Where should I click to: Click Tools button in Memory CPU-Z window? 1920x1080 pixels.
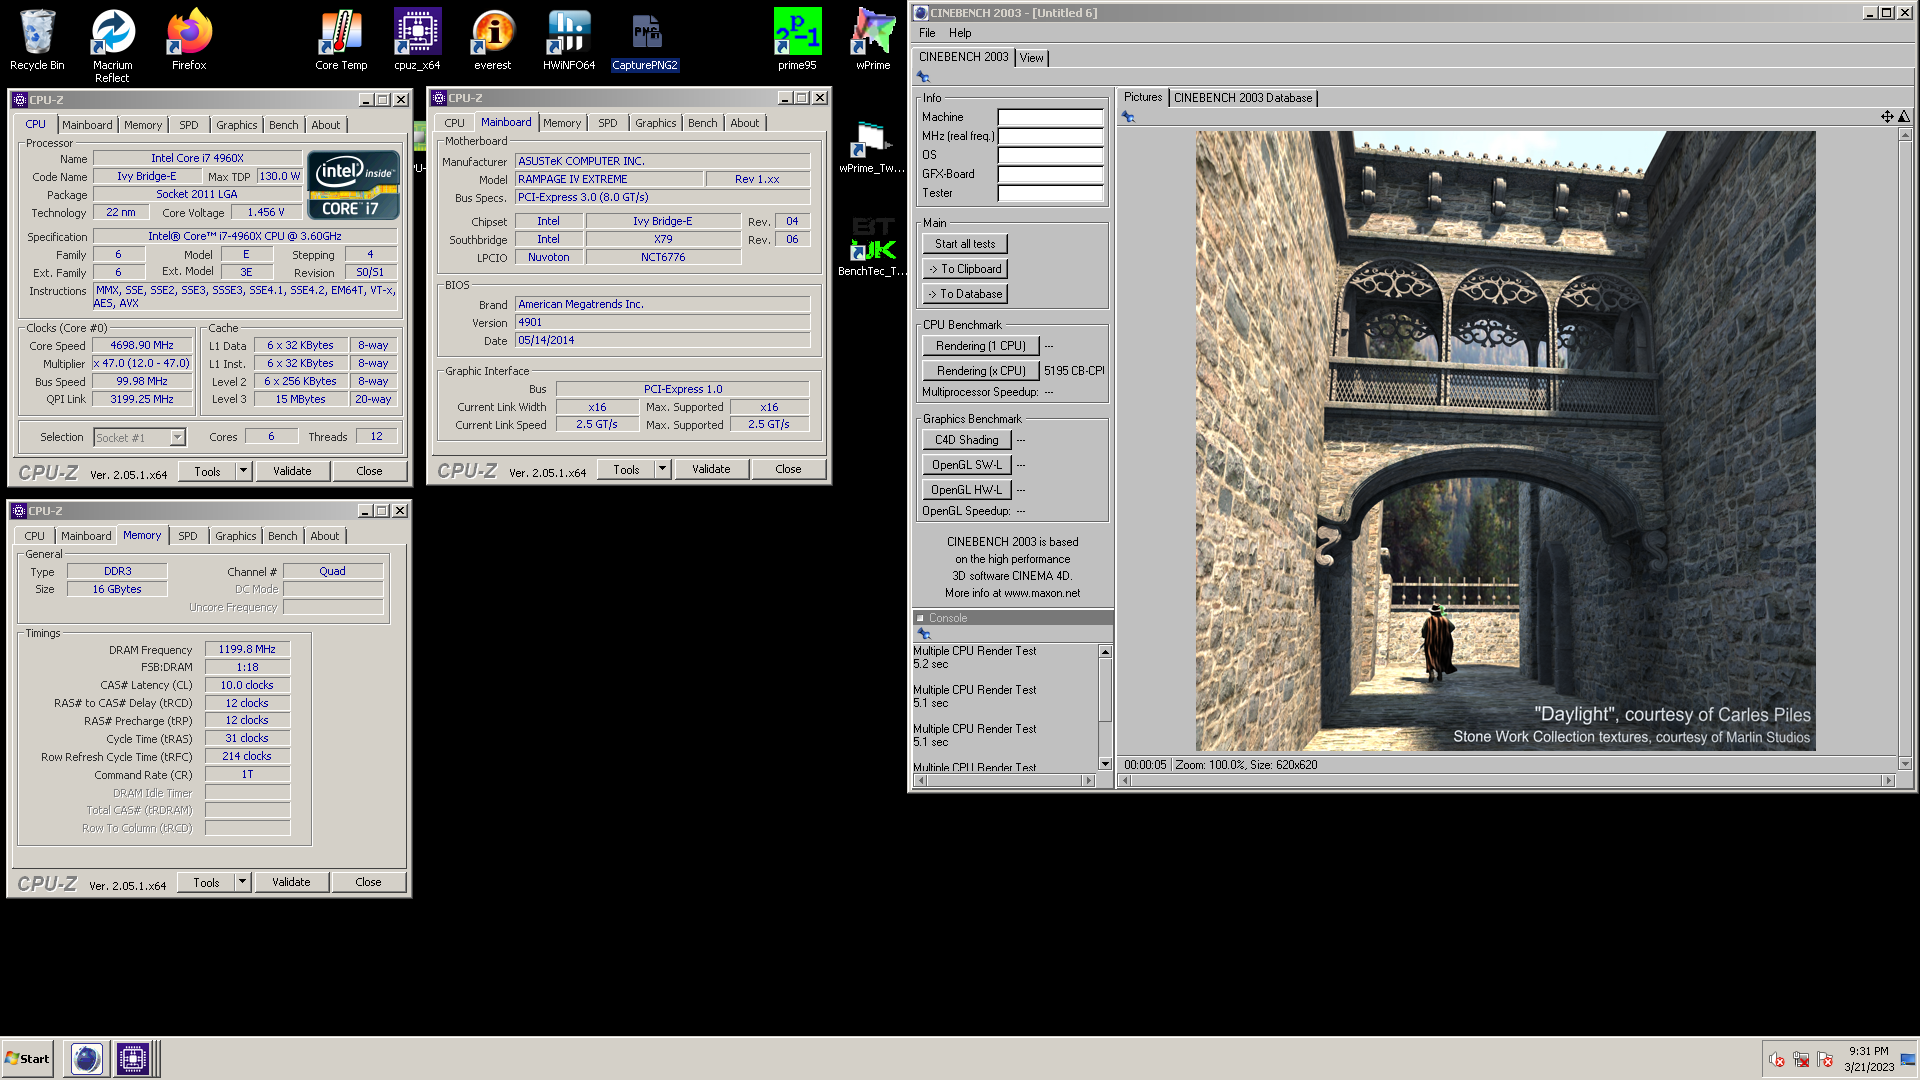pos(206,882)
